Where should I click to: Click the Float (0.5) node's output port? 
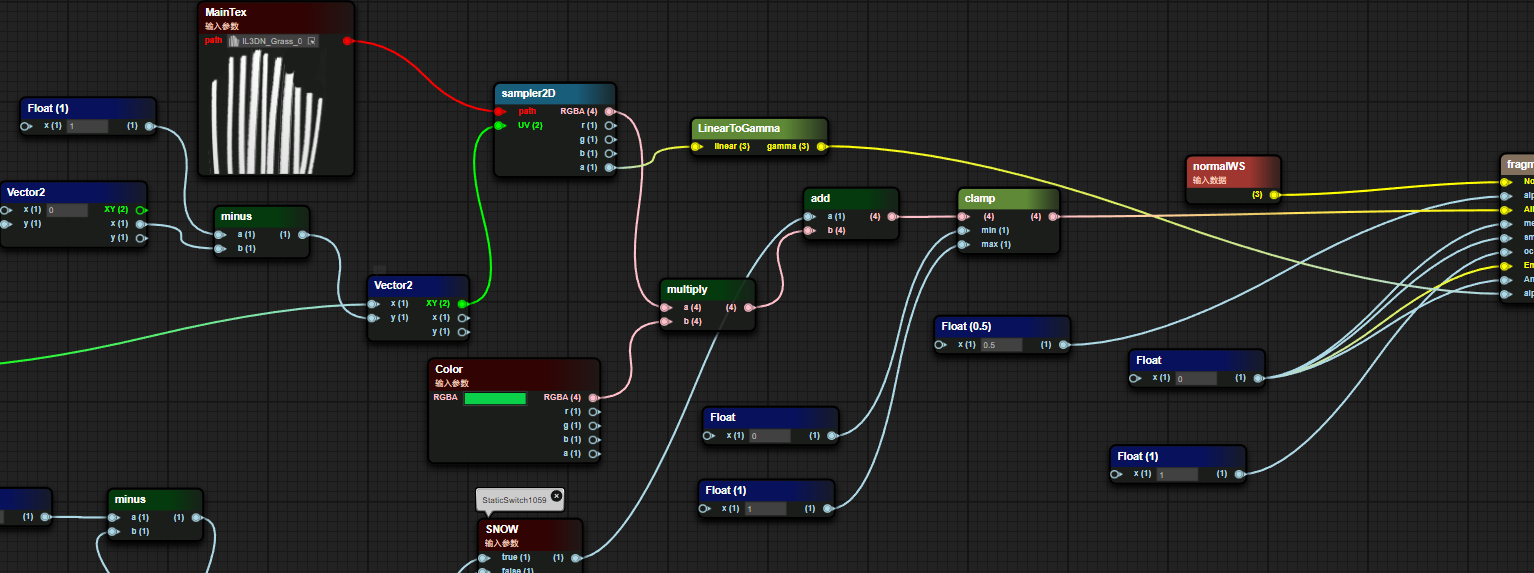coord(1063,345)
